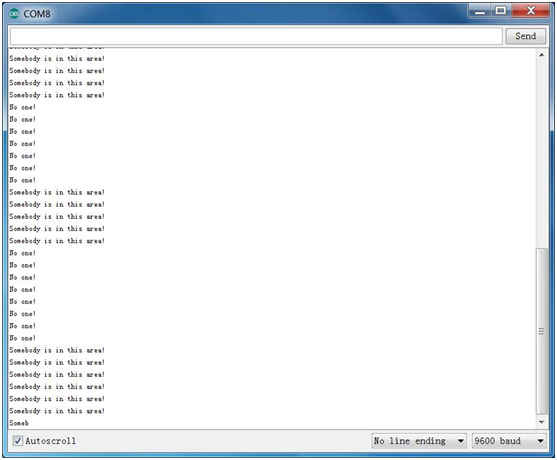The image size is (557, 460).
Task: Maximize the COM8 window
Action: tap(501, 11)
